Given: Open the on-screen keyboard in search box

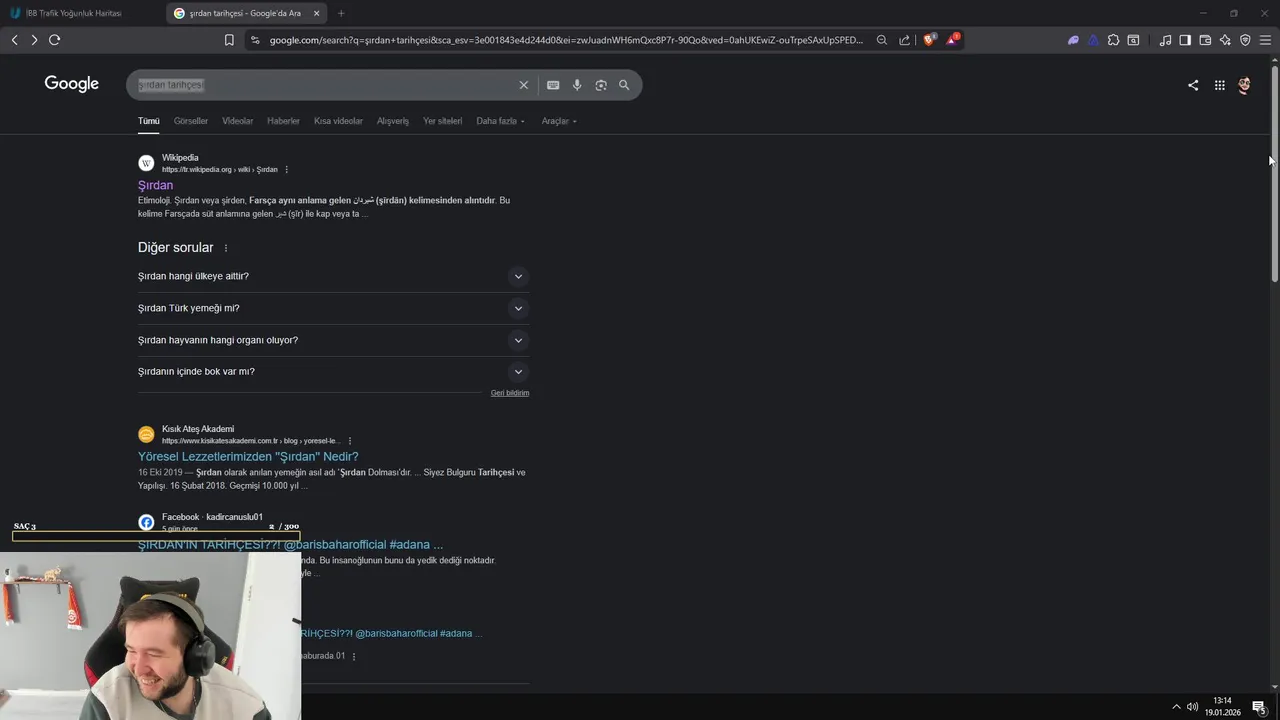Looking at the screenshot, I should tap(553, 85).
